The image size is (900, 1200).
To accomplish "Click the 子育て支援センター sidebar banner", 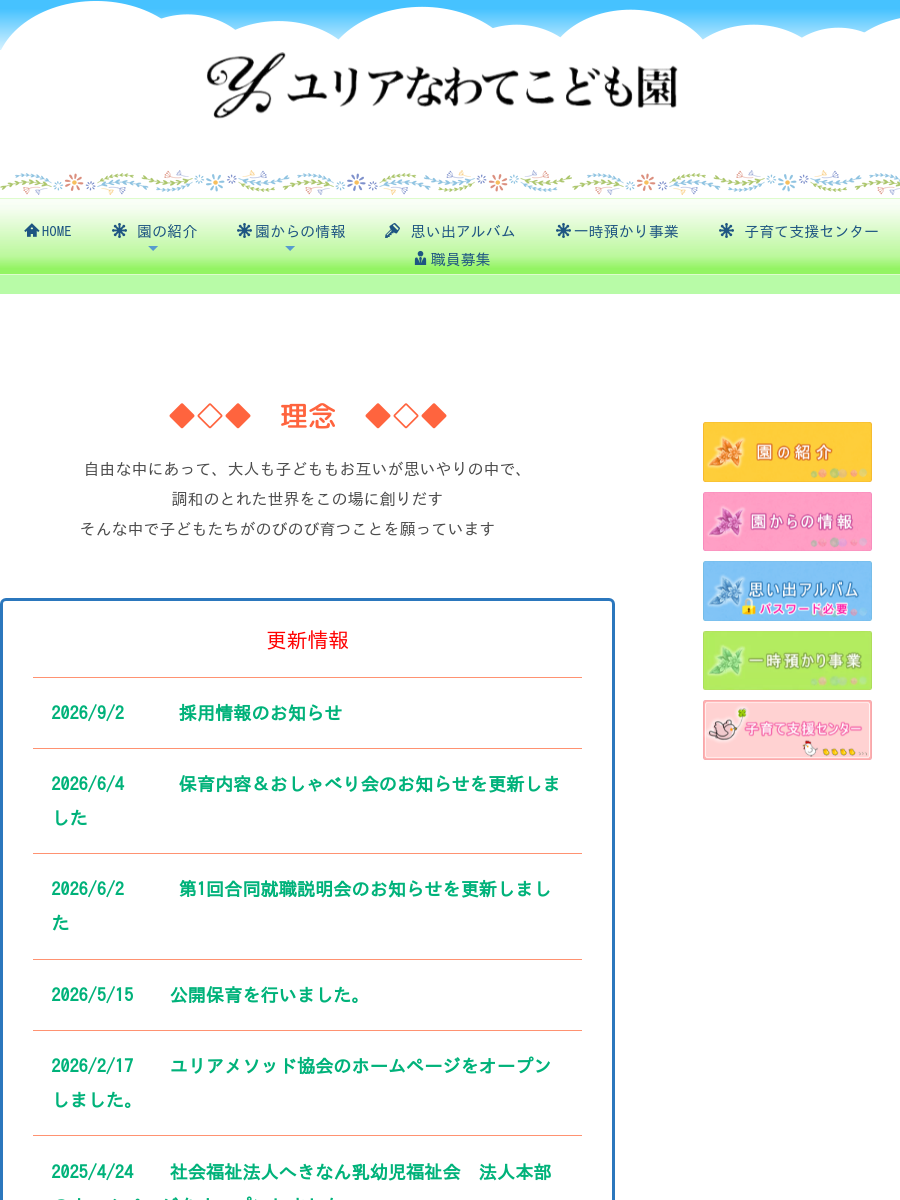I will click(x=787, y=730).
